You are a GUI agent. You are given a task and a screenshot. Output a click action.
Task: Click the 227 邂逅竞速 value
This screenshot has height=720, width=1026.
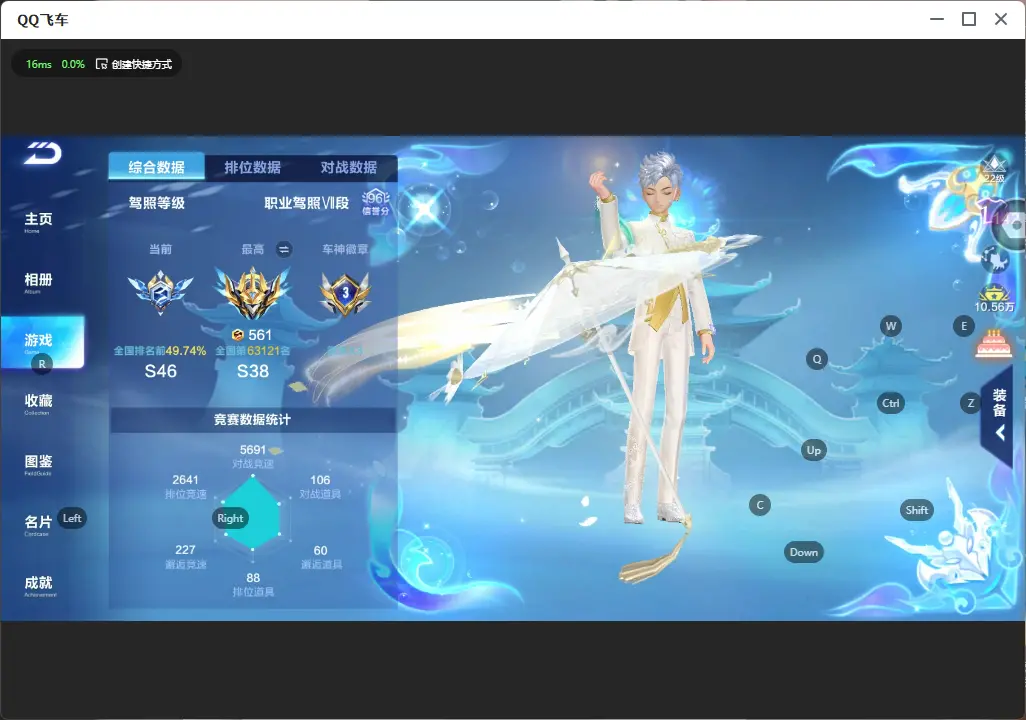tap(185, 550)
